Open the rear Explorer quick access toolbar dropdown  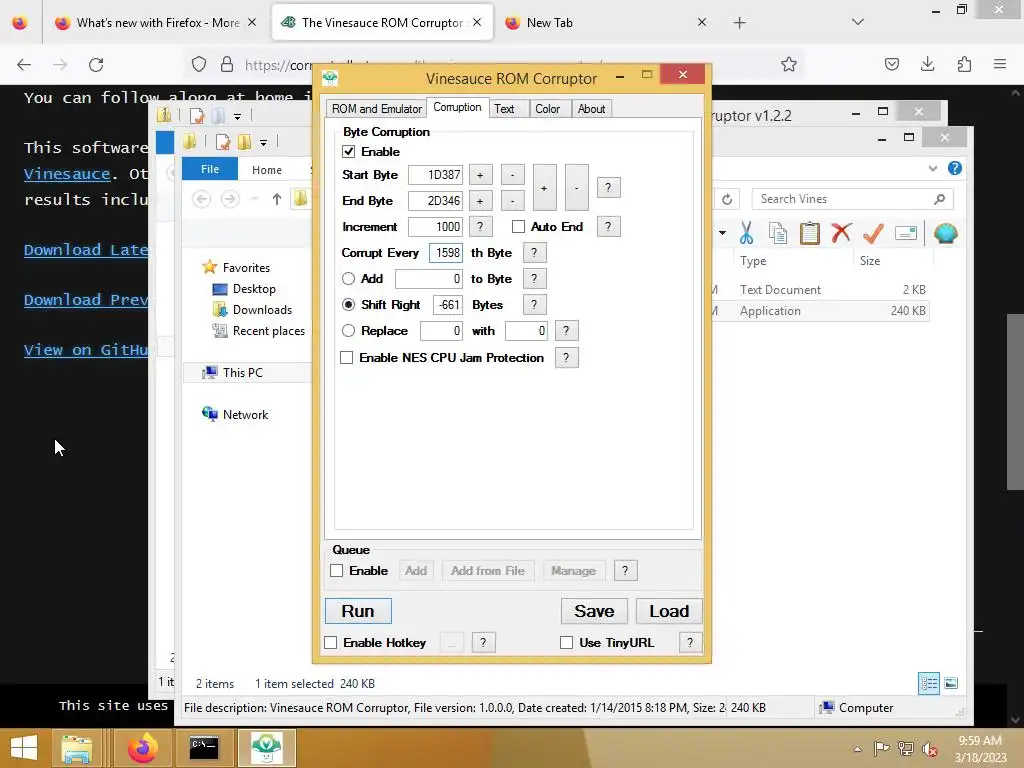click(237, 116)
